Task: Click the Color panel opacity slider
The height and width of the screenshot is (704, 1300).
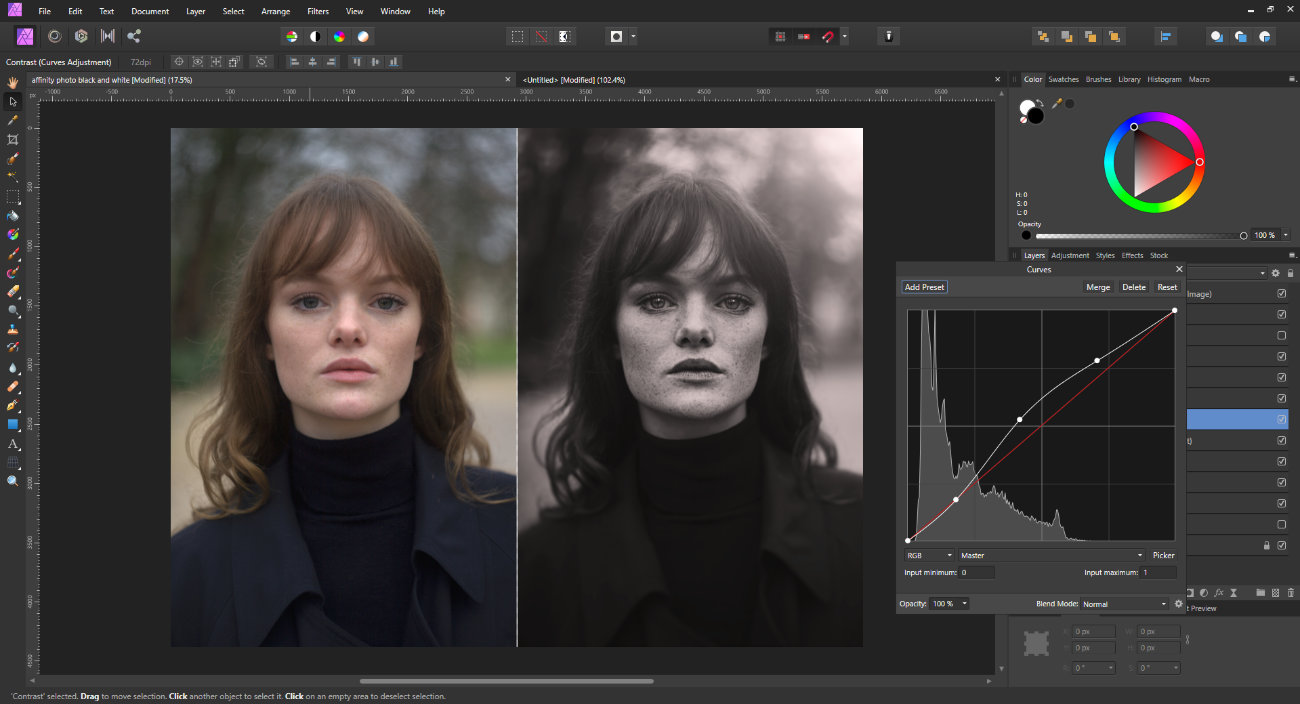Action: tap(1140, 236)
